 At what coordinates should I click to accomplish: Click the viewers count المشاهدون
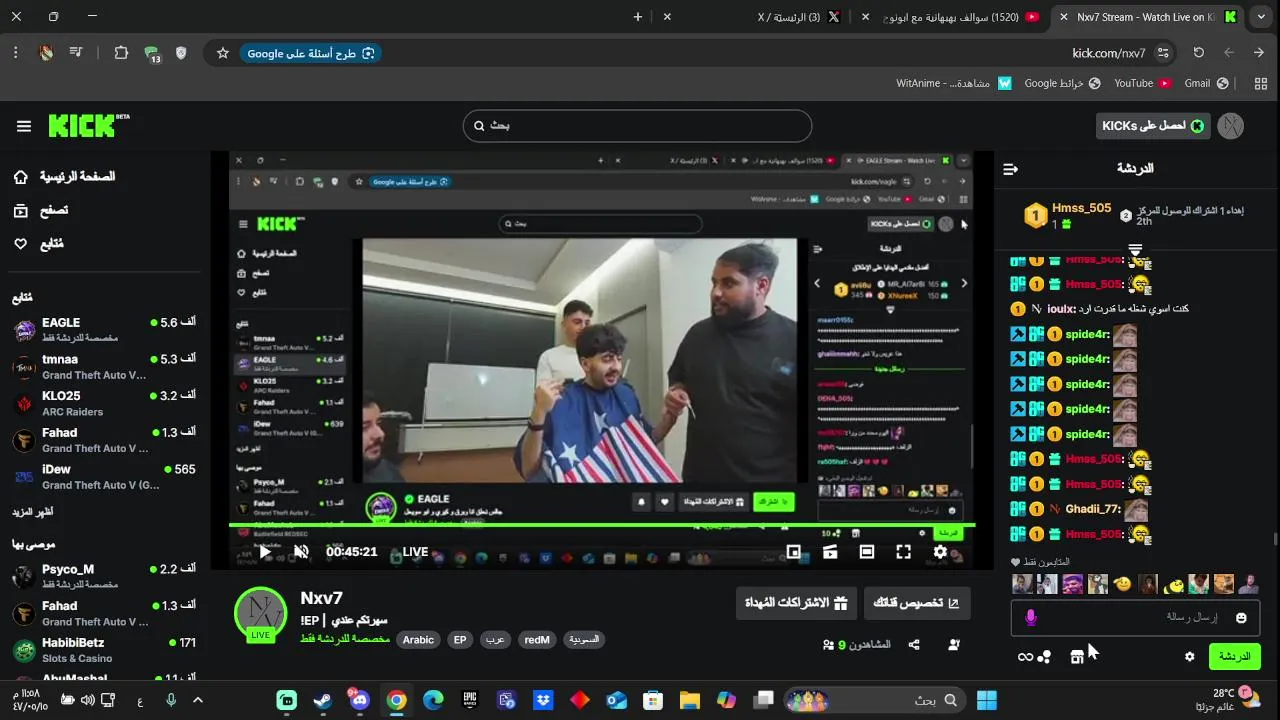856,645
